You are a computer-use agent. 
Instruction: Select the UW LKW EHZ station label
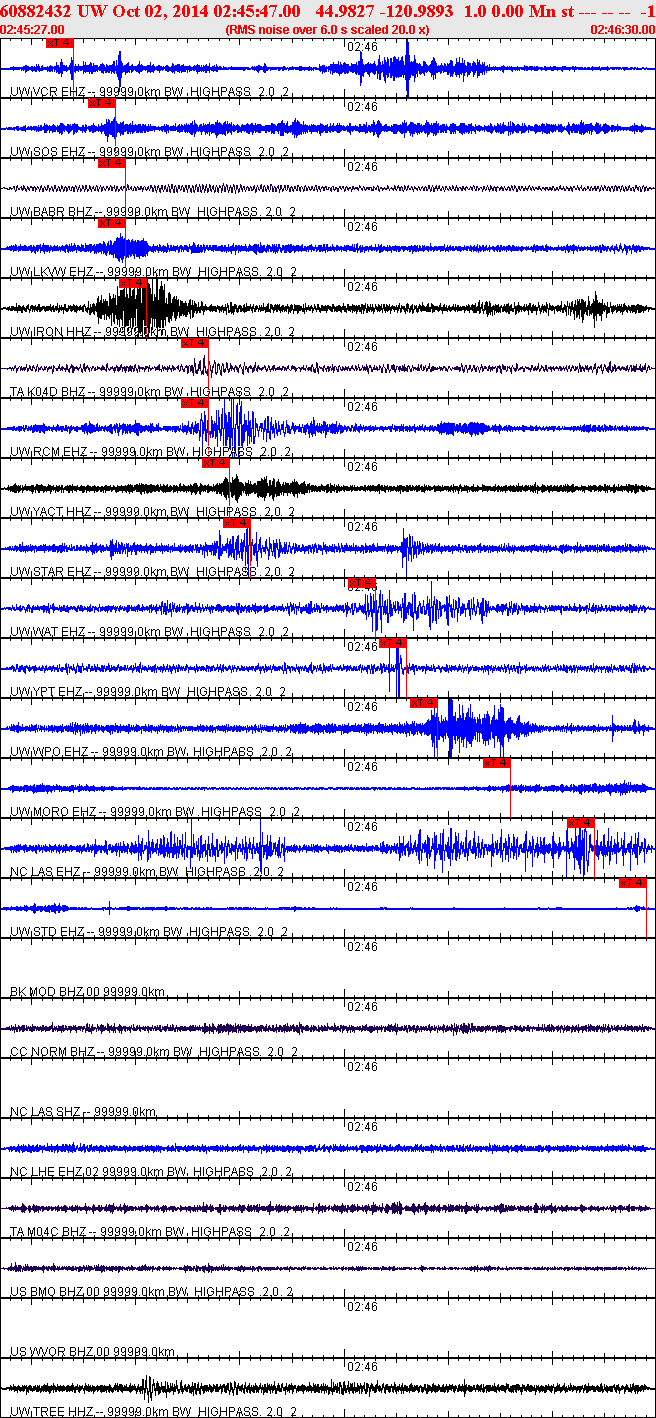point(52,271)
